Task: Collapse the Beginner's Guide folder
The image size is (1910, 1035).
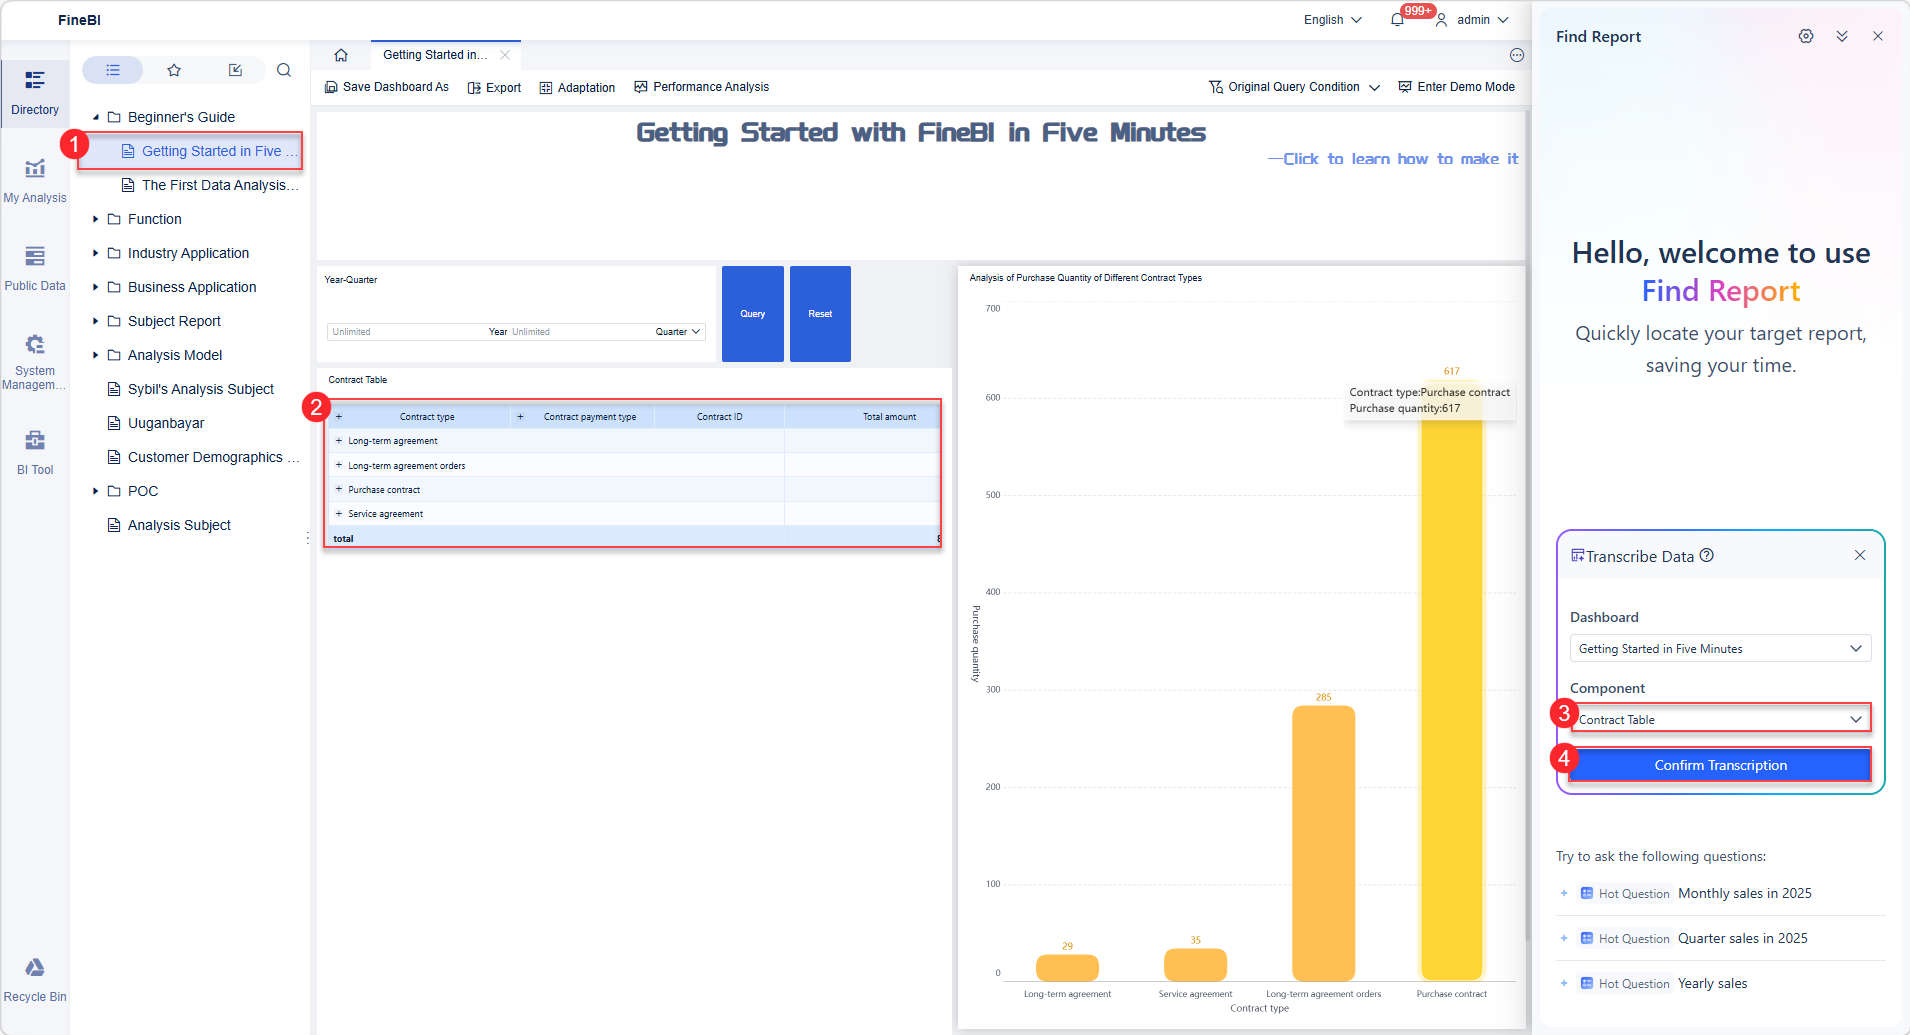Action: click(96, 117)
